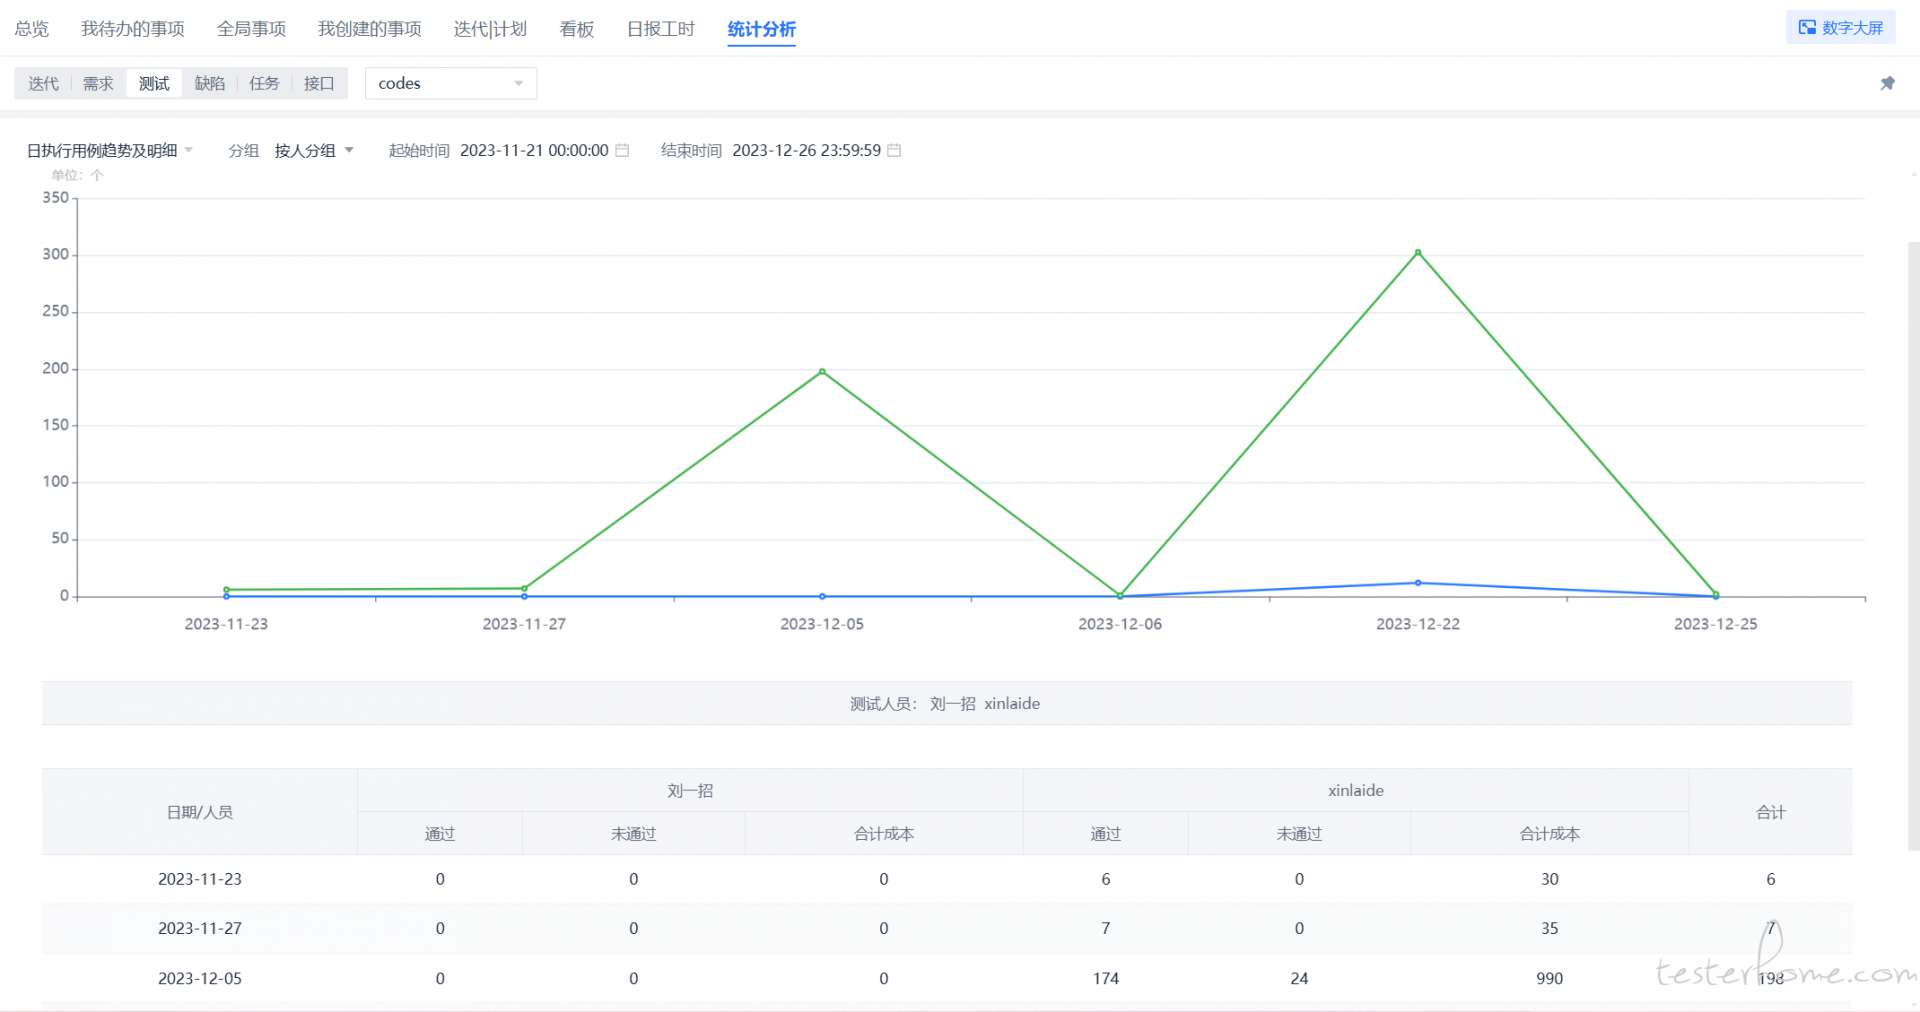Go to the 看板 tab
Screen dimensions: 1920x1012
click(x=576, y=29)
